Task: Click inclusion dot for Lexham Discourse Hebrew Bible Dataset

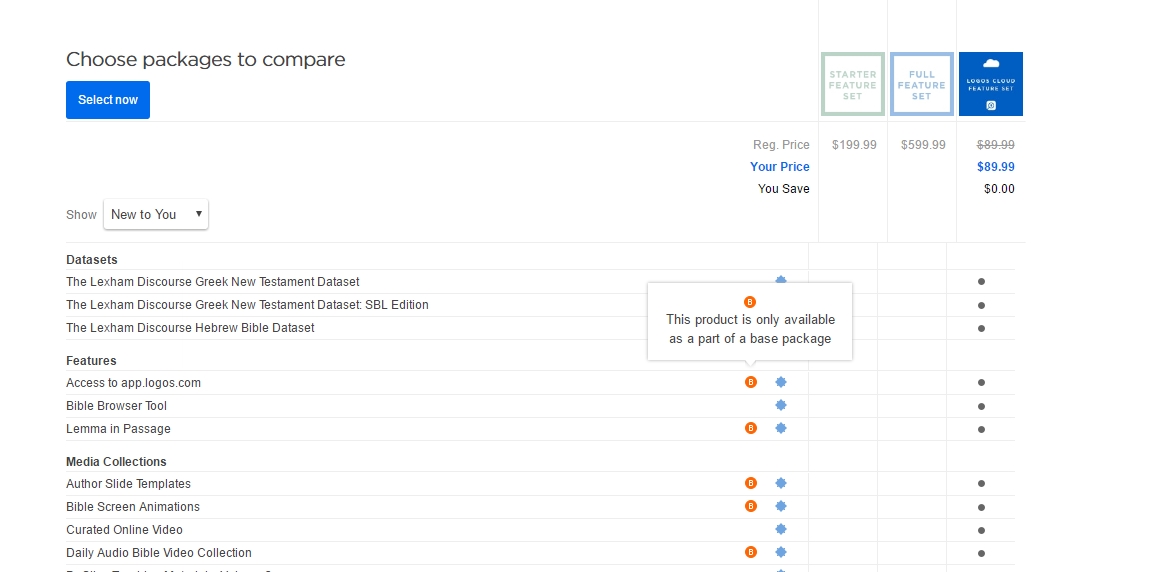Action: (981, 328)
